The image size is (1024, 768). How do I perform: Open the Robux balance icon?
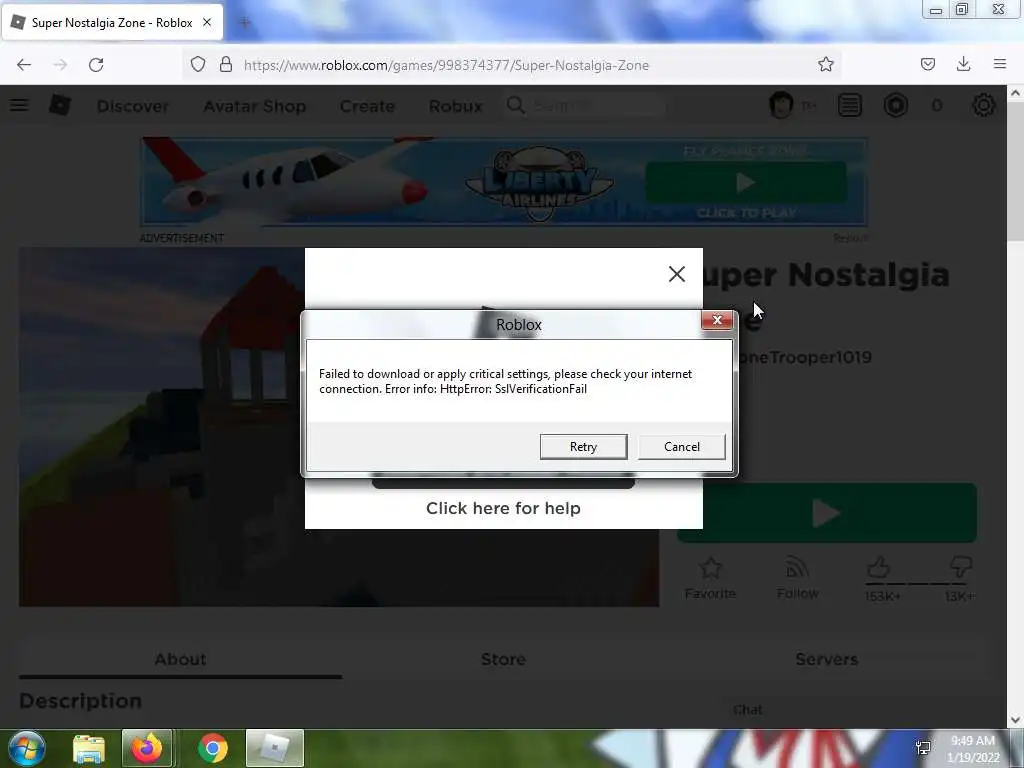895,105
